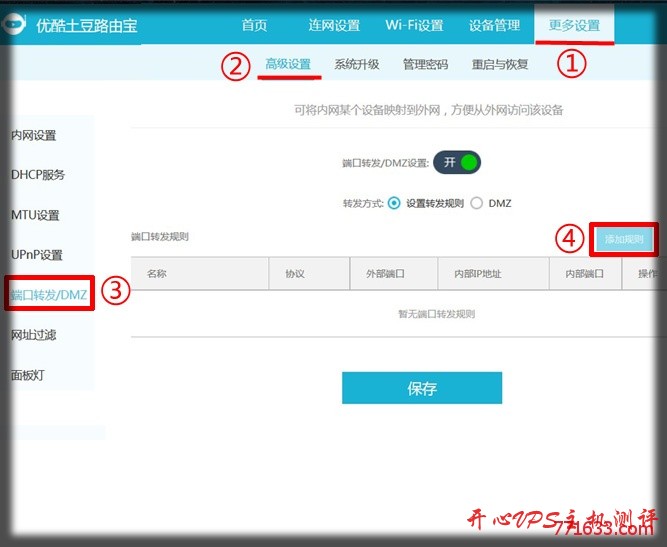Go to 管理密码 submenu
667x547 pixels.
[425, 64]
